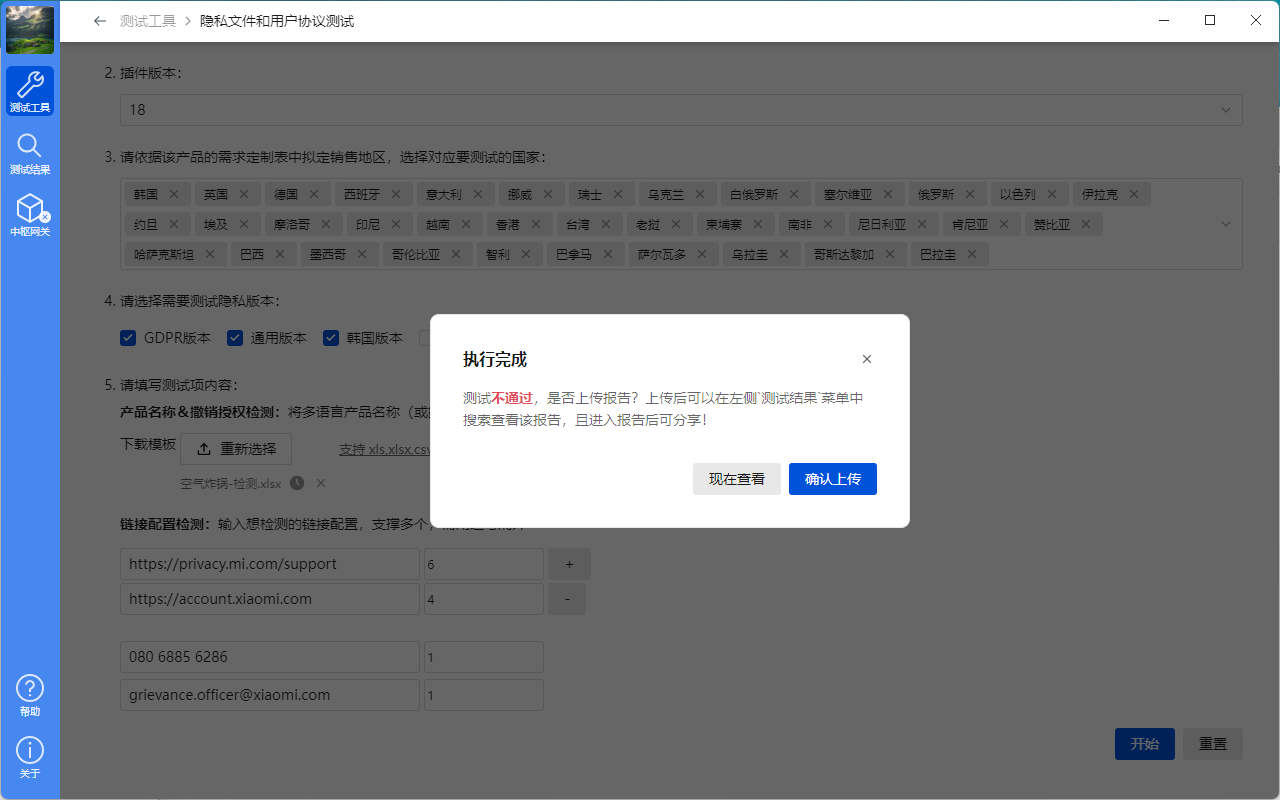The width and height of the screenshot is (1280, 800).
Task: Click the back arrow in the header
Action: [99, 21]
